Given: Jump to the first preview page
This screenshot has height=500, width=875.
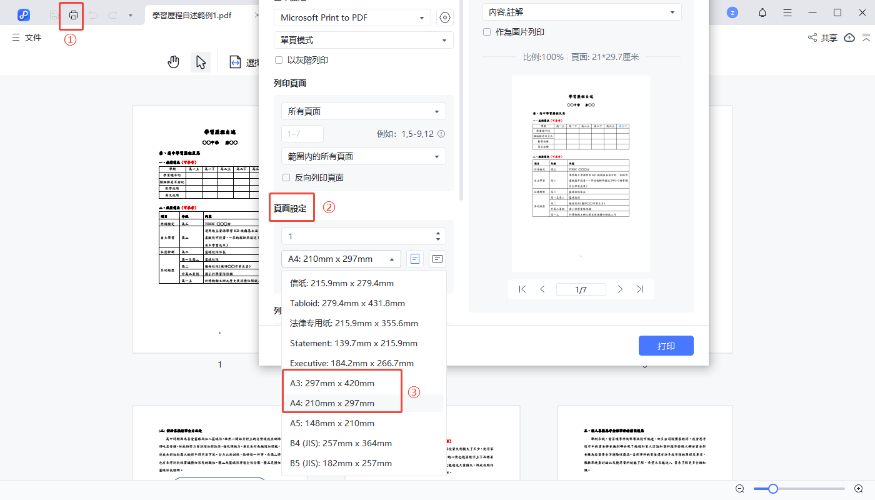Looking at the screenshot, I should coord(521,289).
